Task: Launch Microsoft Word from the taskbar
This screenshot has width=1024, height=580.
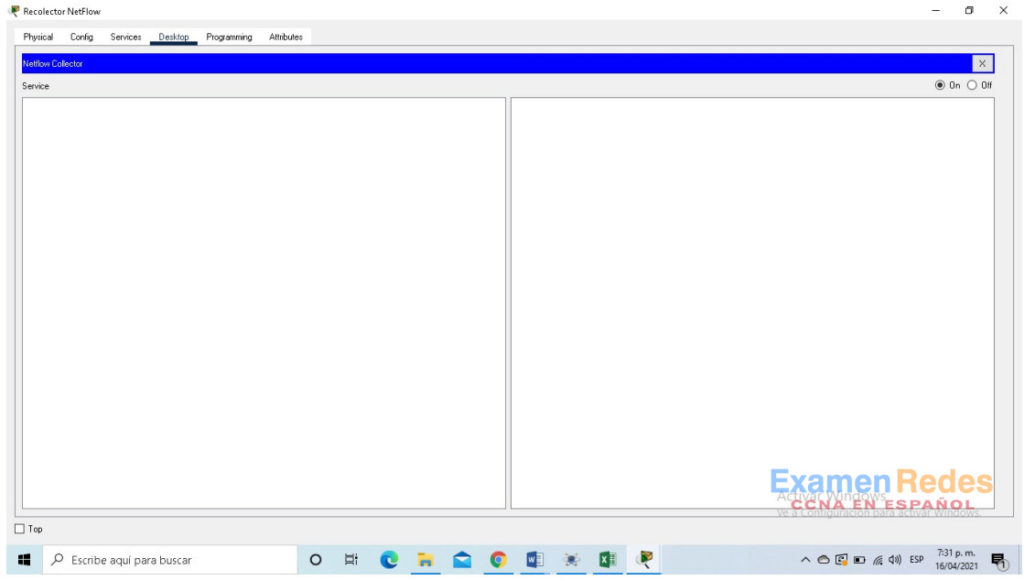Action: point(534,559)
